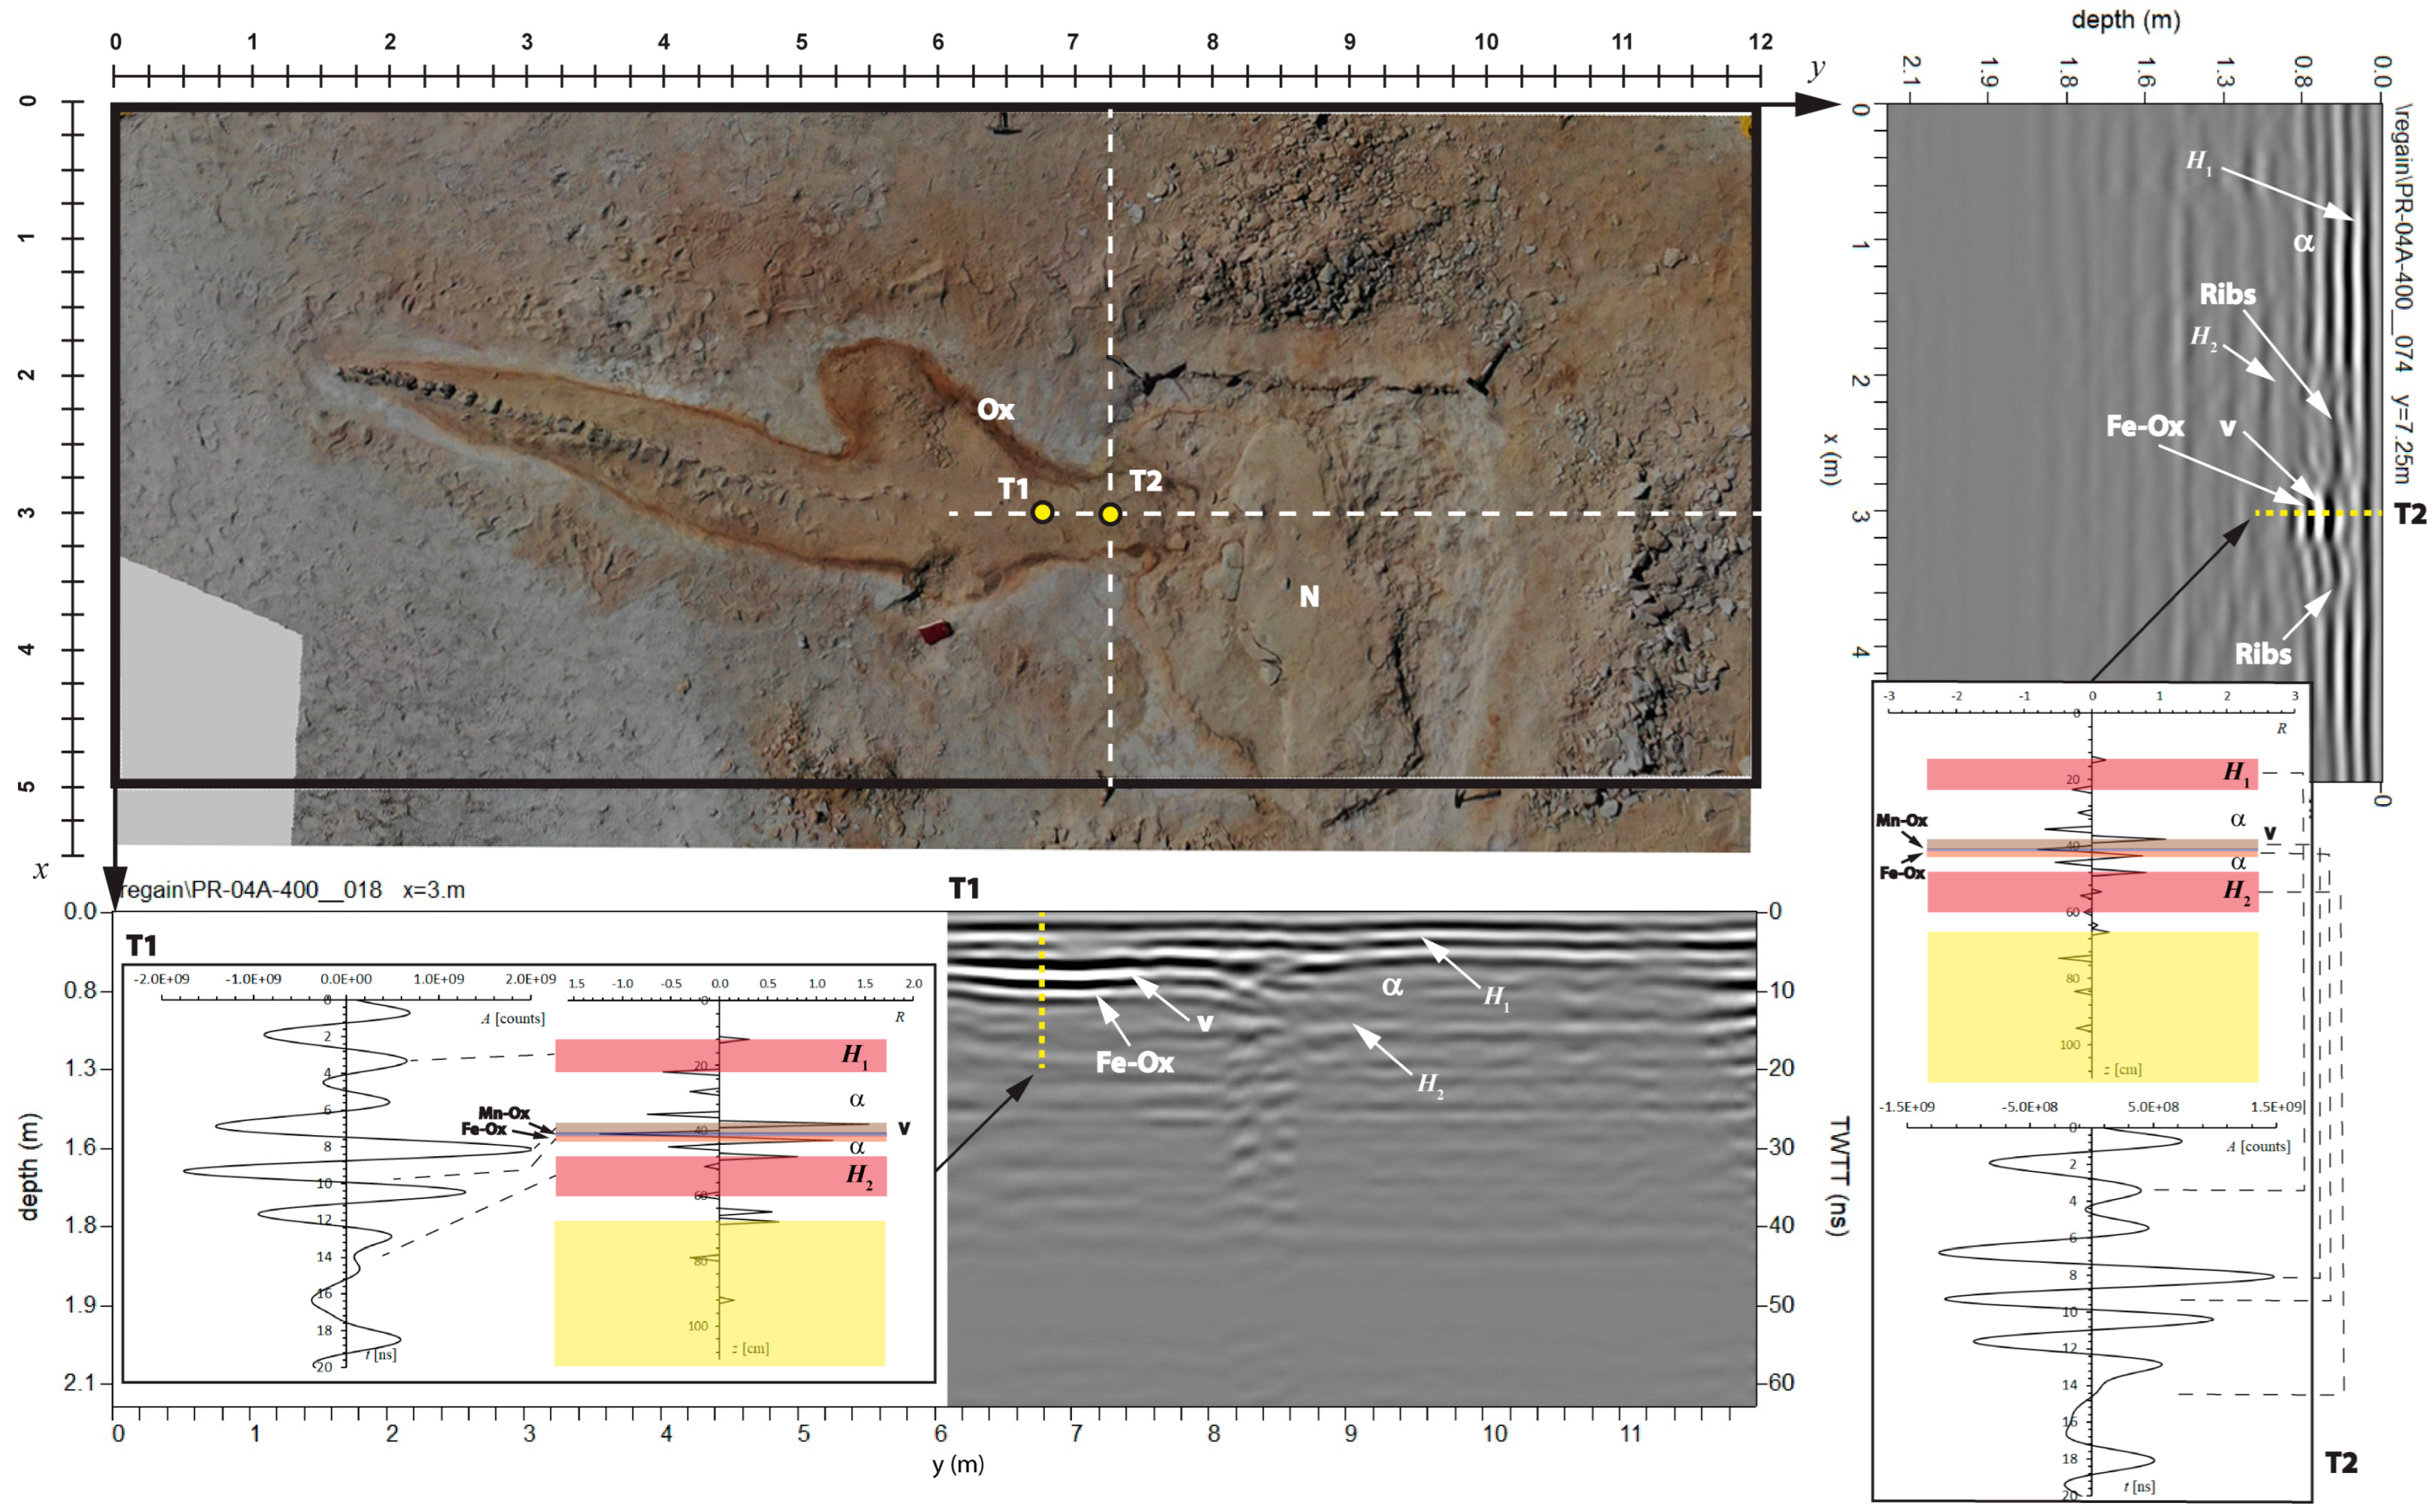Click the Ox label on the photo
The height and width of the screenshot is (1512, 2435).
[x=995, y=409]
